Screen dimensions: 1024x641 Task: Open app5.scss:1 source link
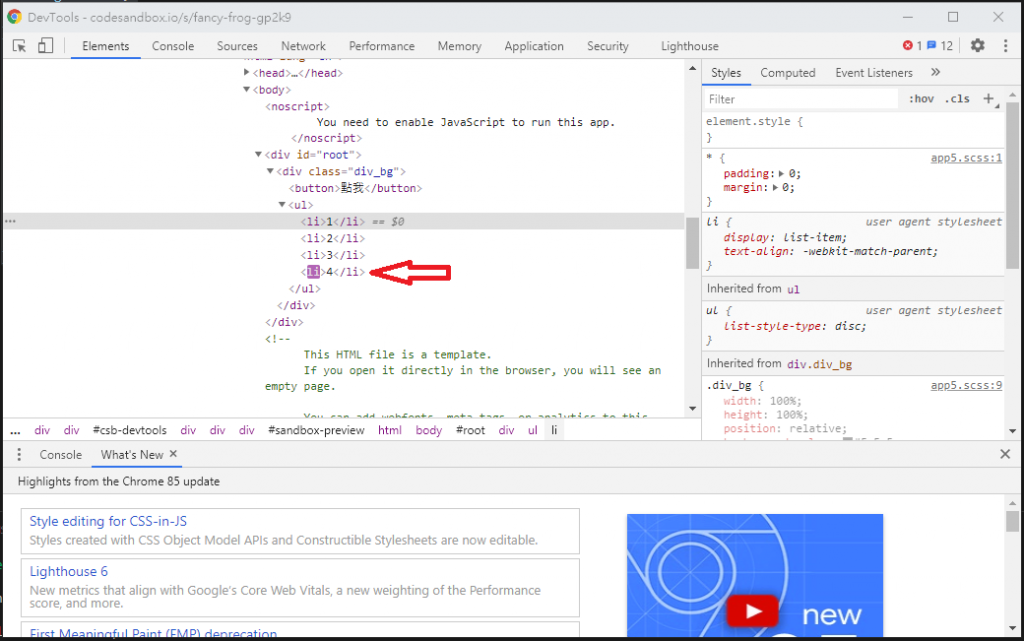tap(966, 157)
